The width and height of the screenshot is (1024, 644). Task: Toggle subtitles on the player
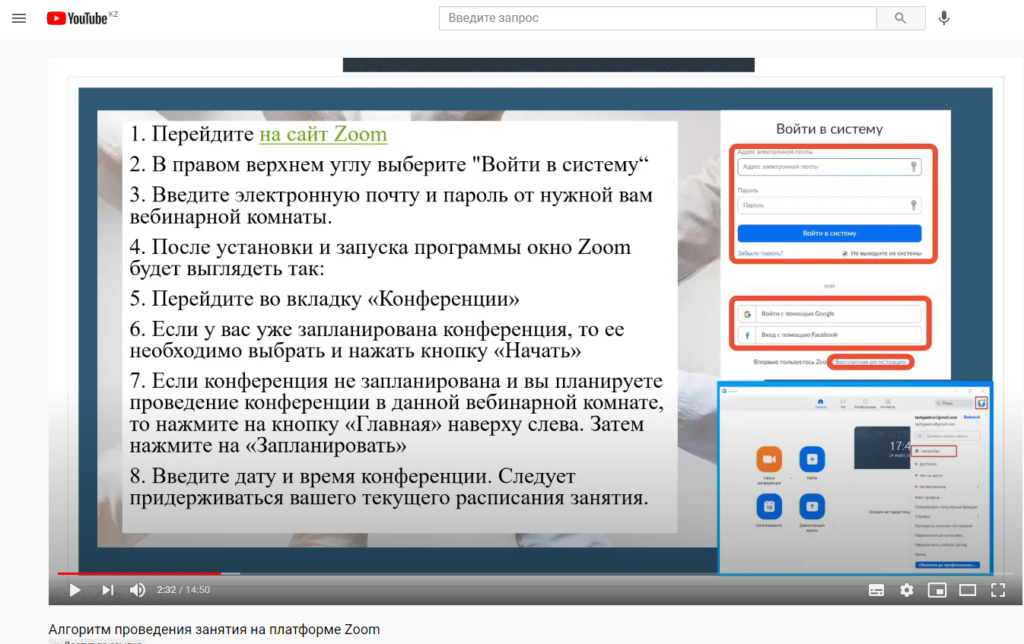(x=876, y=590)
